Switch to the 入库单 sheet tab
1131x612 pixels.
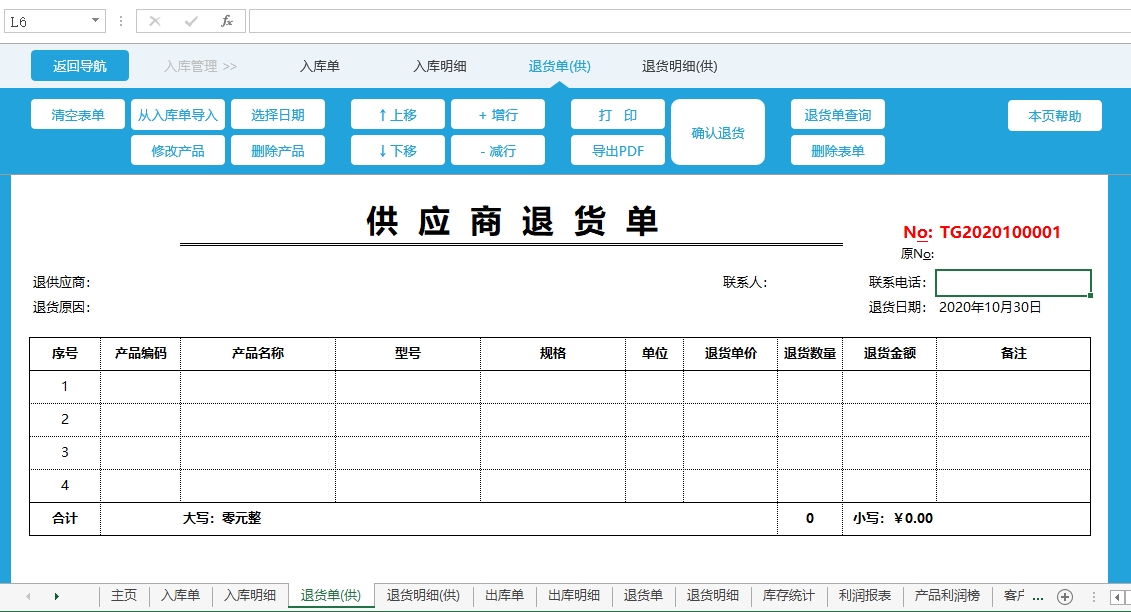pos(180,596)
